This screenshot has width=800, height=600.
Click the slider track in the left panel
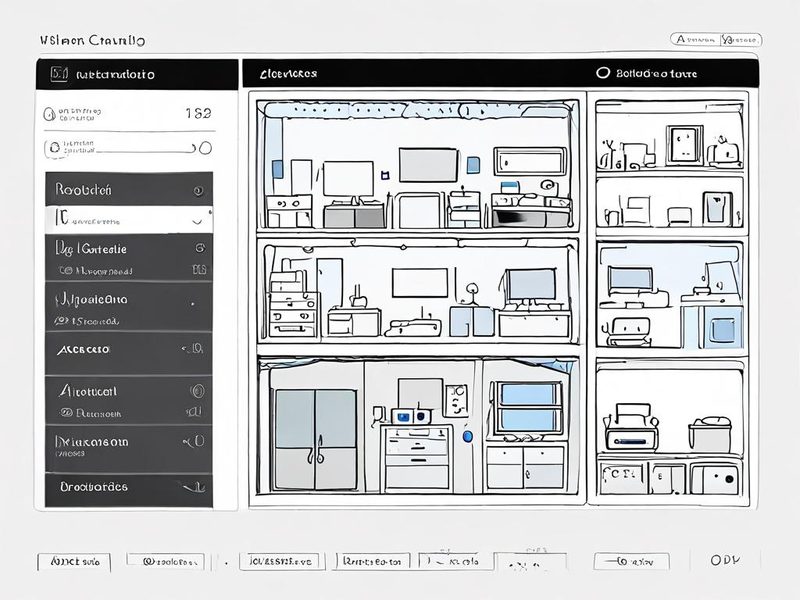tap(145, 151)
